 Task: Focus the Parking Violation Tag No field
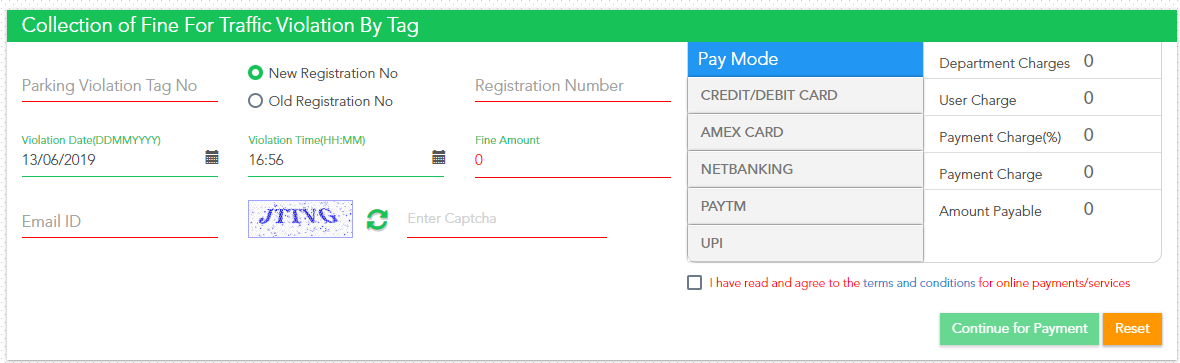coord(120,86)
